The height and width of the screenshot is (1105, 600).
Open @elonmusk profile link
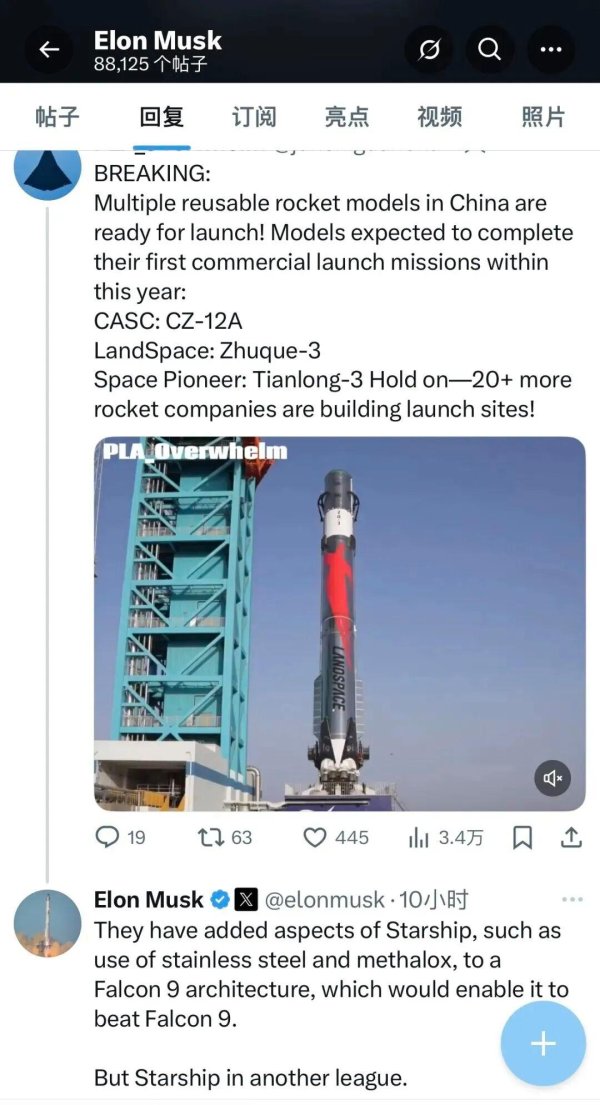click(x=322, y=899)
